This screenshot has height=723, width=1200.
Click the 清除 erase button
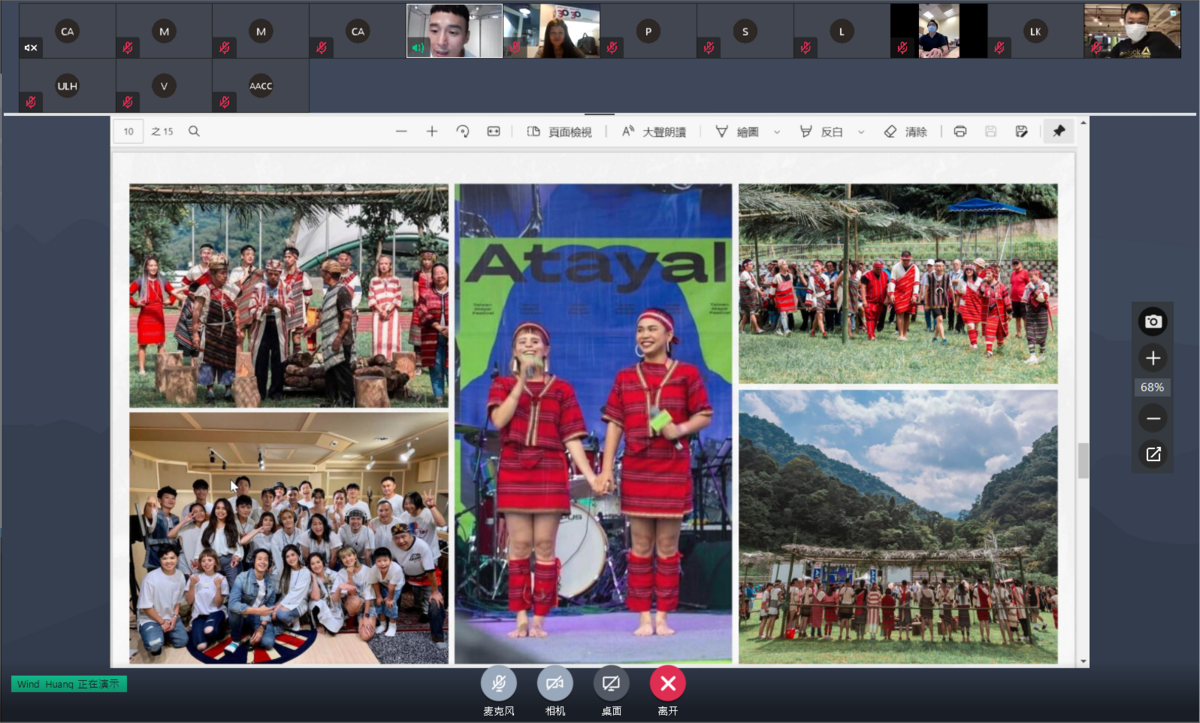pyautogui.click(x=906, y=131)
